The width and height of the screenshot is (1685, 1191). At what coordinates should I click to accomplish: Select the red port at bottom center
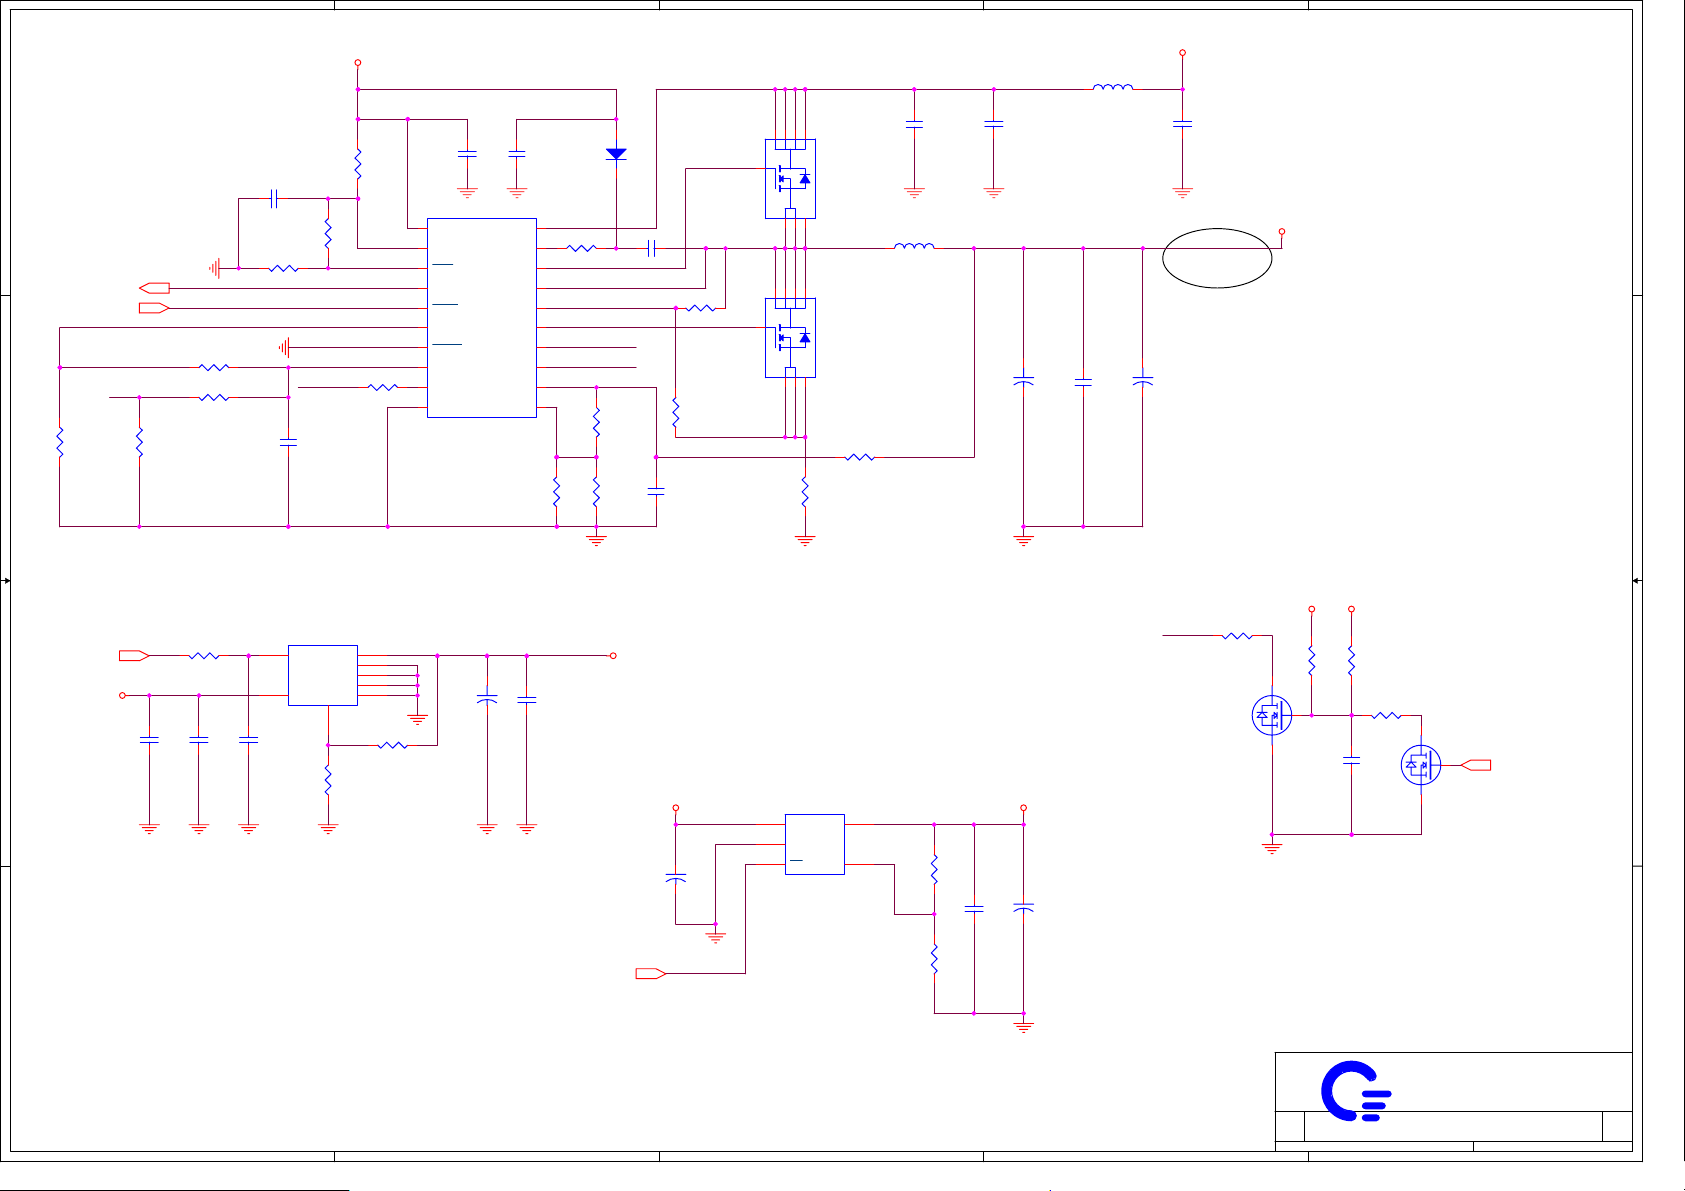[650, 974]
